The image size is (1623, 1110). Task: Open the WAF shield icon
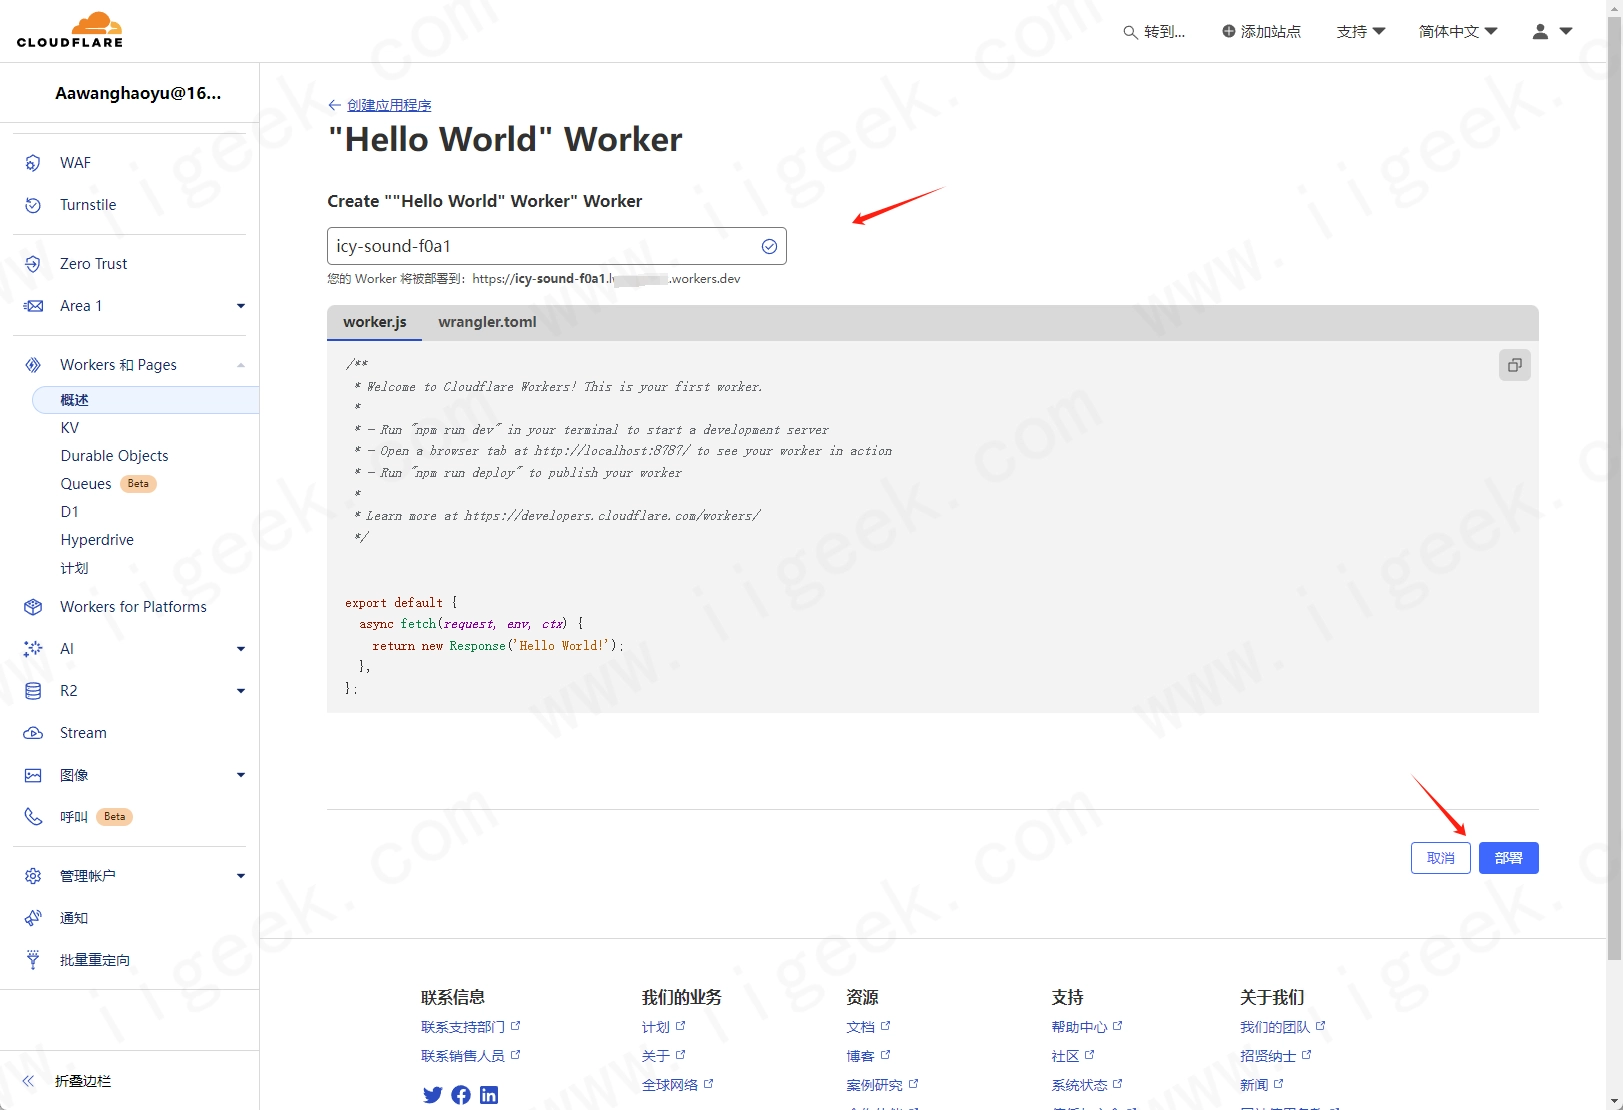pos(33,163)
